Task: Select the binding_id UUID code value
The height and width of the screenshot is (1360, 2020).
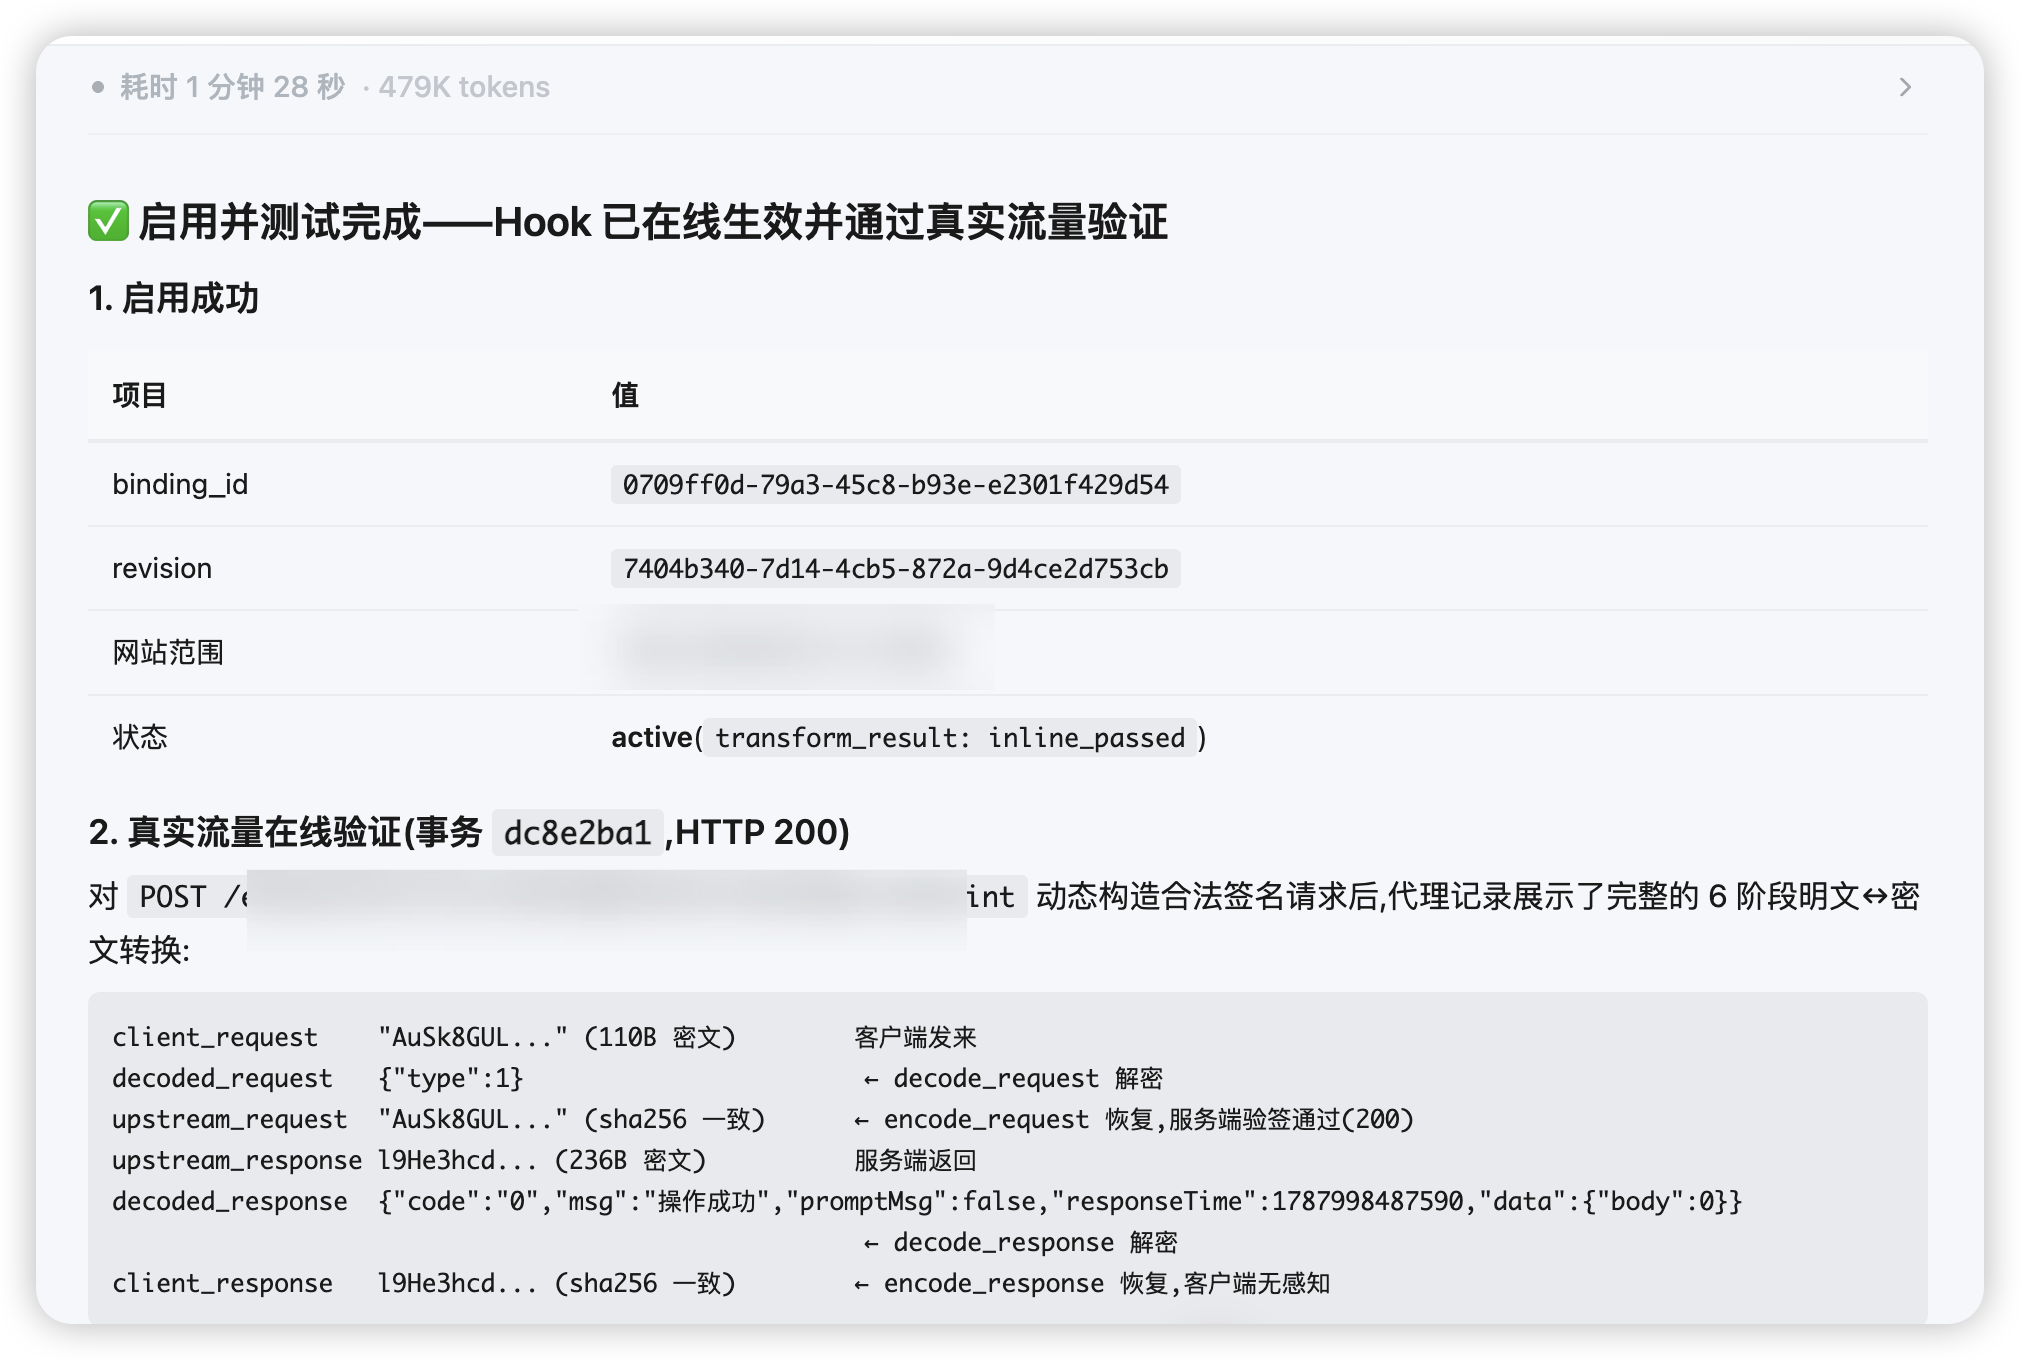Action: (x=895, y=485)
